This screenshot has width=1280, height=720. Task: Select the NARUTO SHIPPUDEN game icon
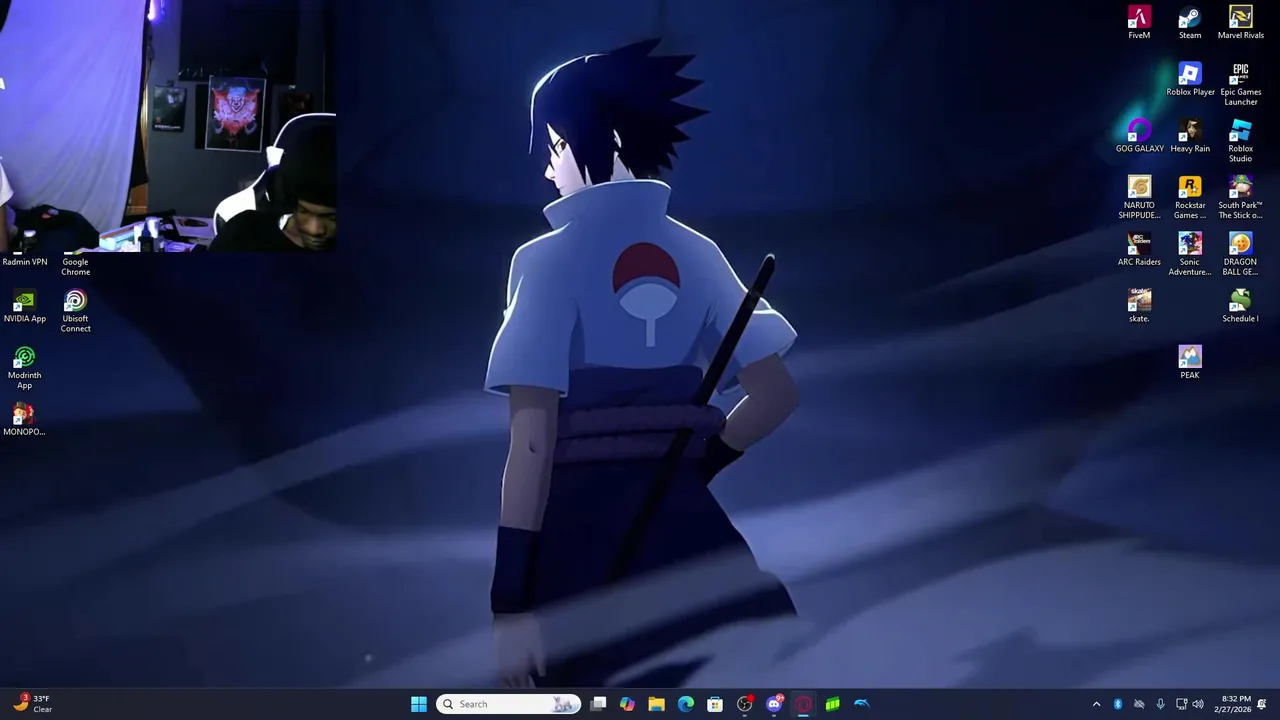1139,198
